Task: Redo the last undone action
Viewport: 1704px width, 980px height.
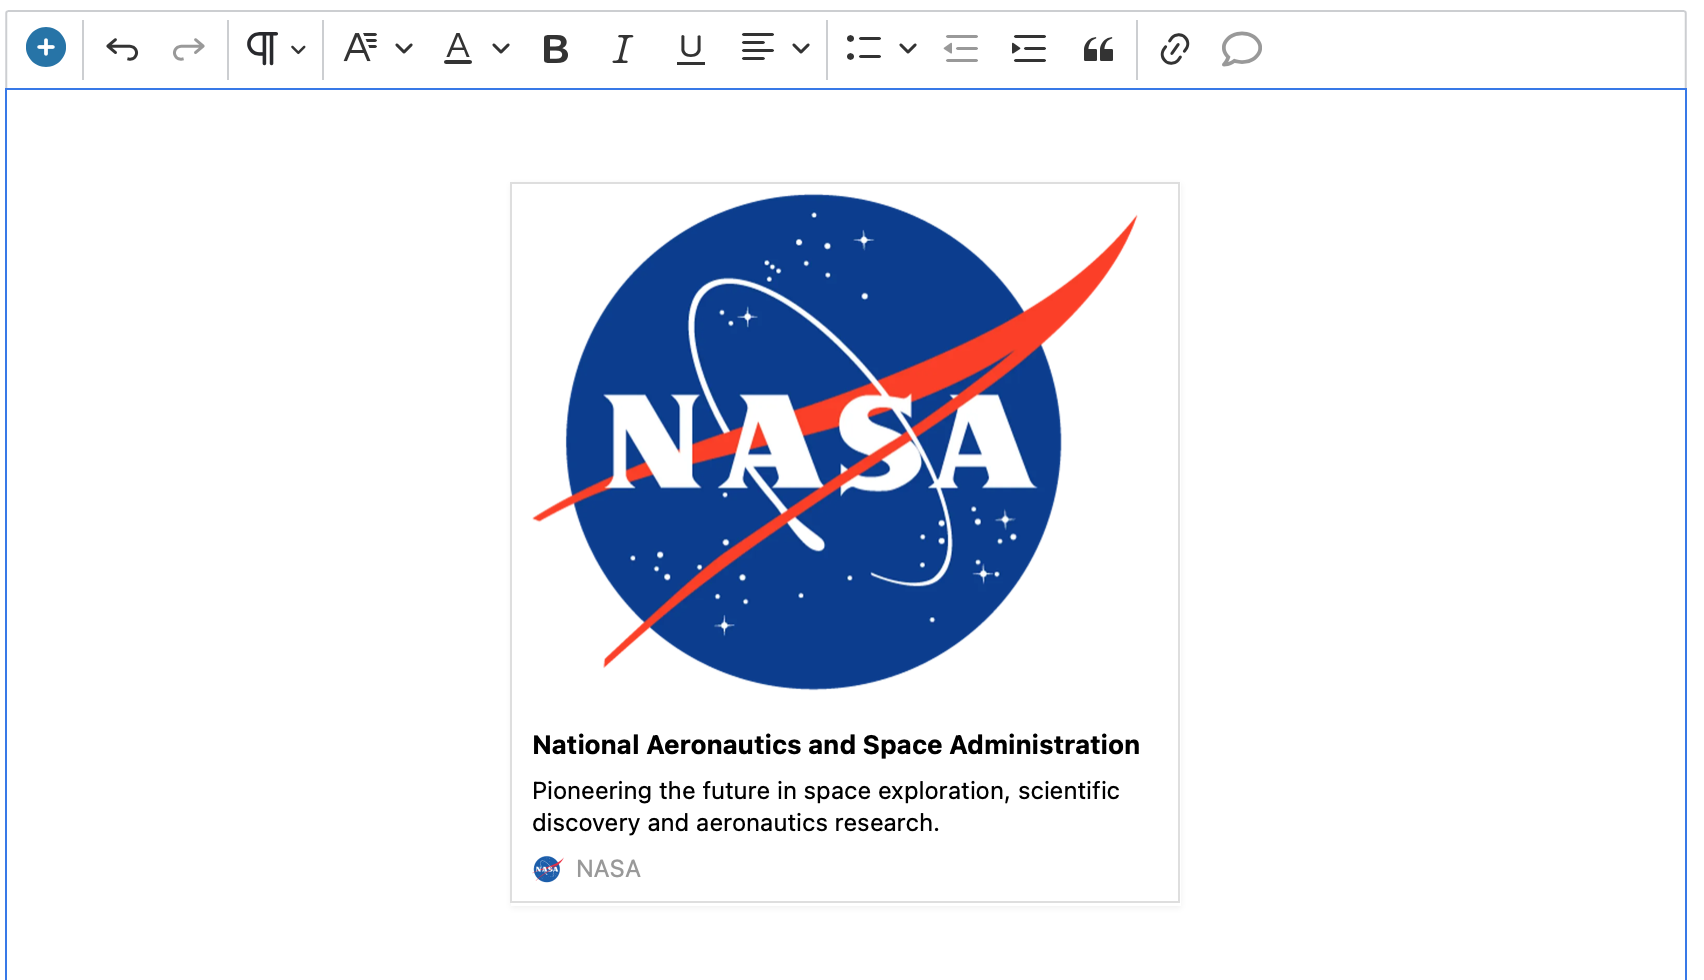Action: [188, 48]
